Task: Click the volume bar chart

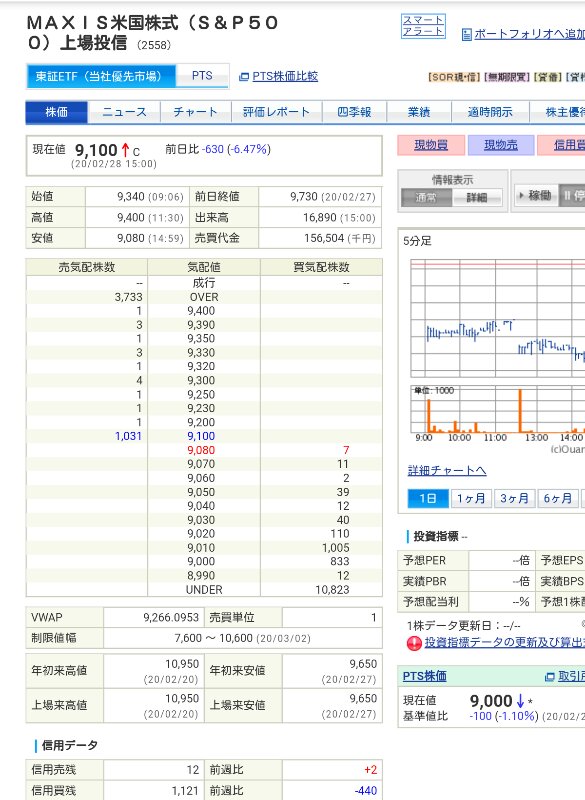Action: click(x=498, y=409)
